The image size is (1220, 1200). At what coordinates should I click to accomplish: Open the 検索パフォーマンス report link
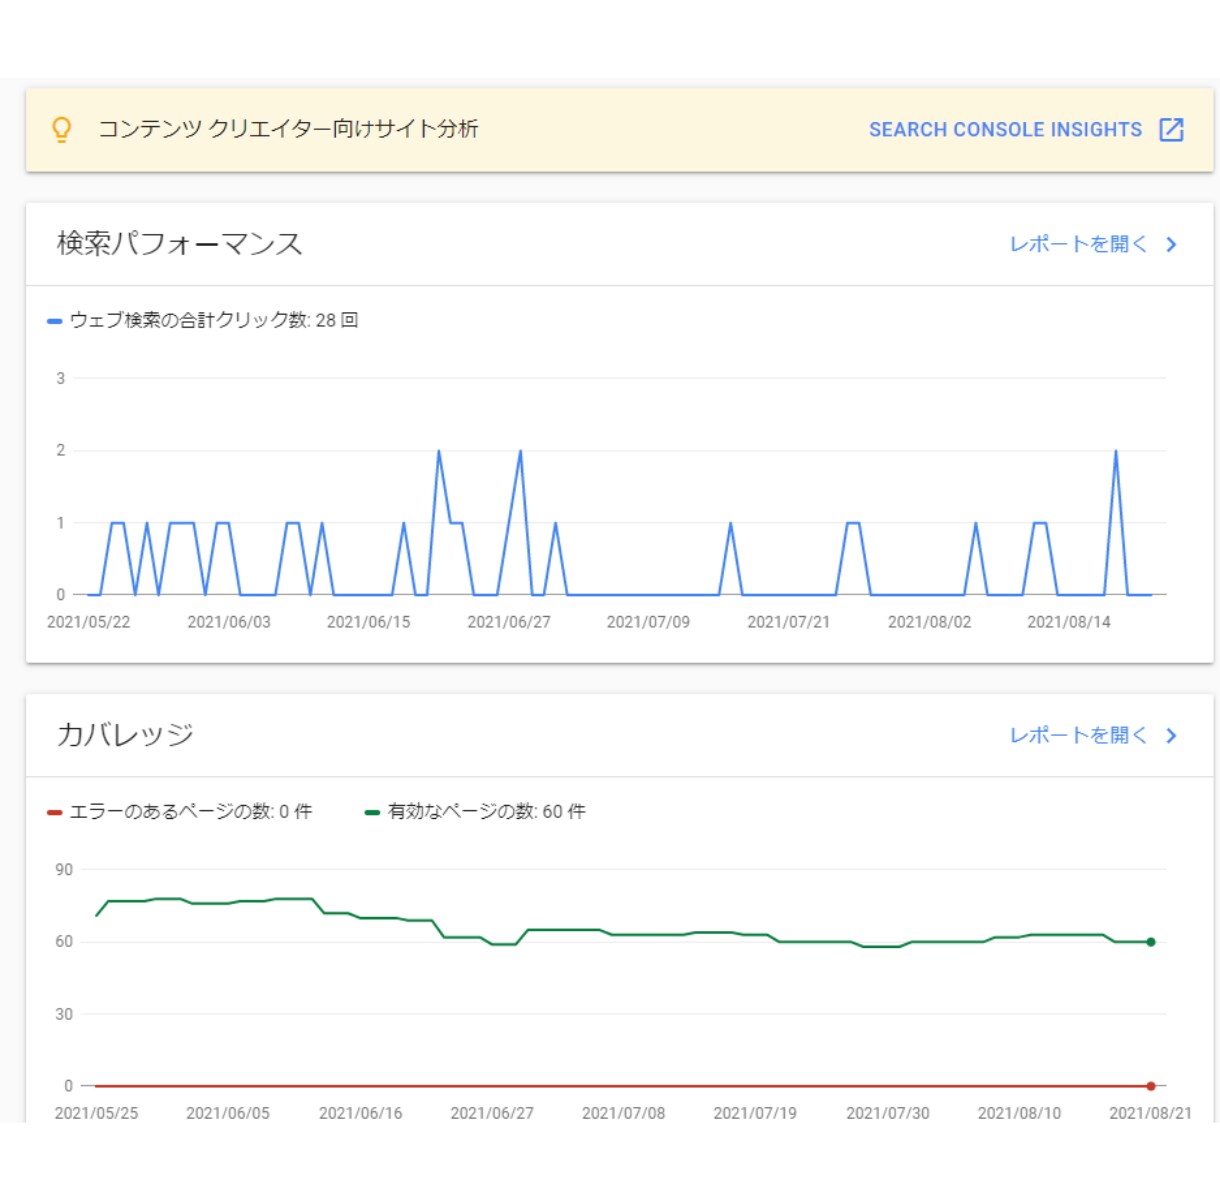click(1078, 244)
